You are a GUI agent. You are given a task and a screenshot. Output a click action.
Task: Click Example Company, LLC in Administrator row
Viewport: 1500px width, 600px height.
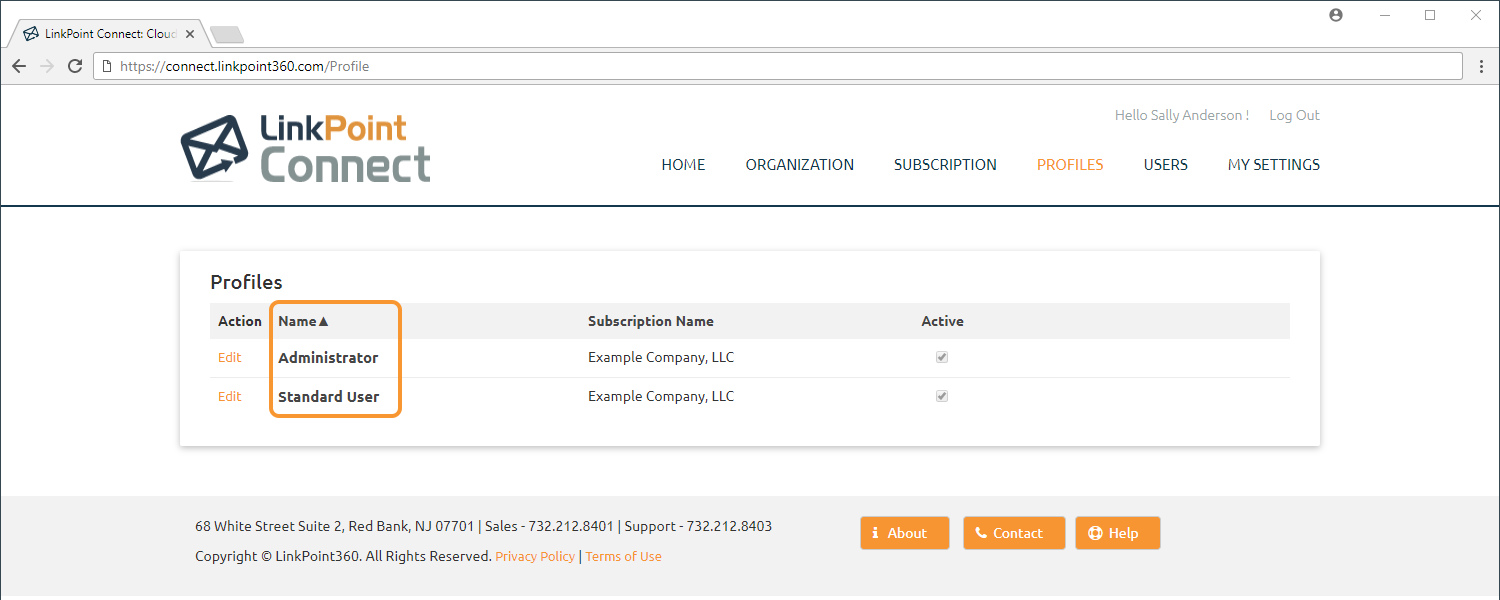point(661,357)
